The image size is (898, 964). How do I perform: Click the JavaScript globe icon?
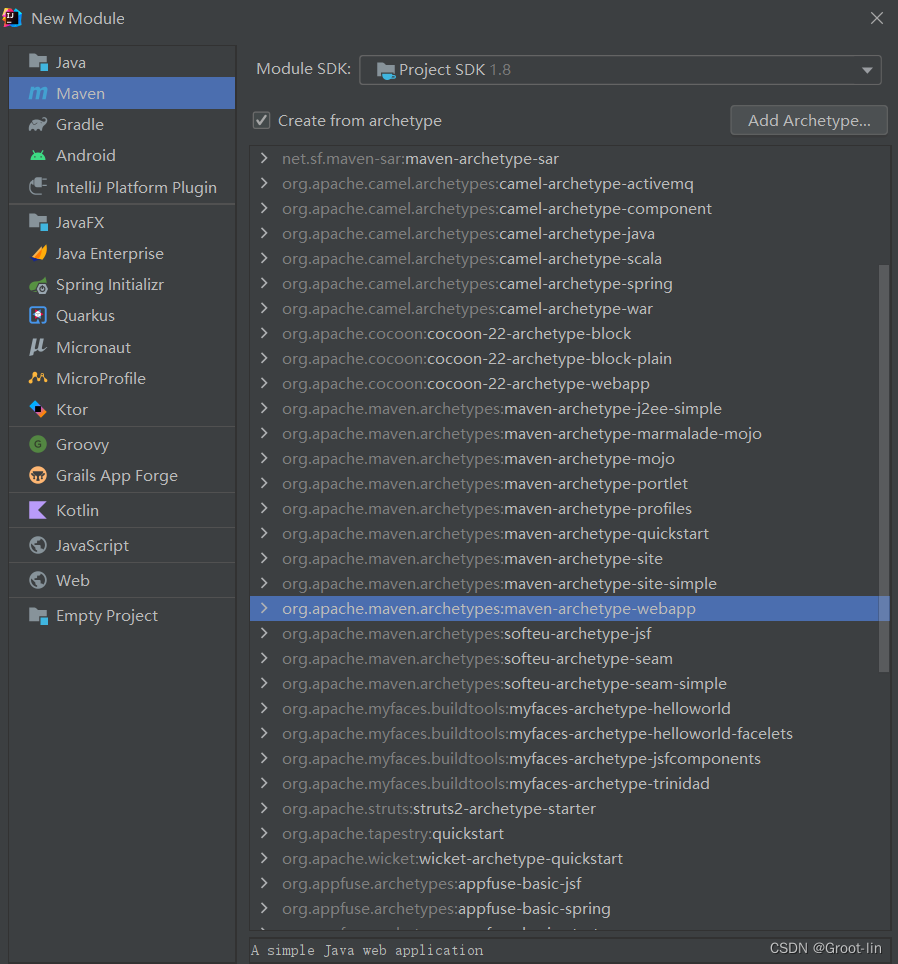pos(38,545)
